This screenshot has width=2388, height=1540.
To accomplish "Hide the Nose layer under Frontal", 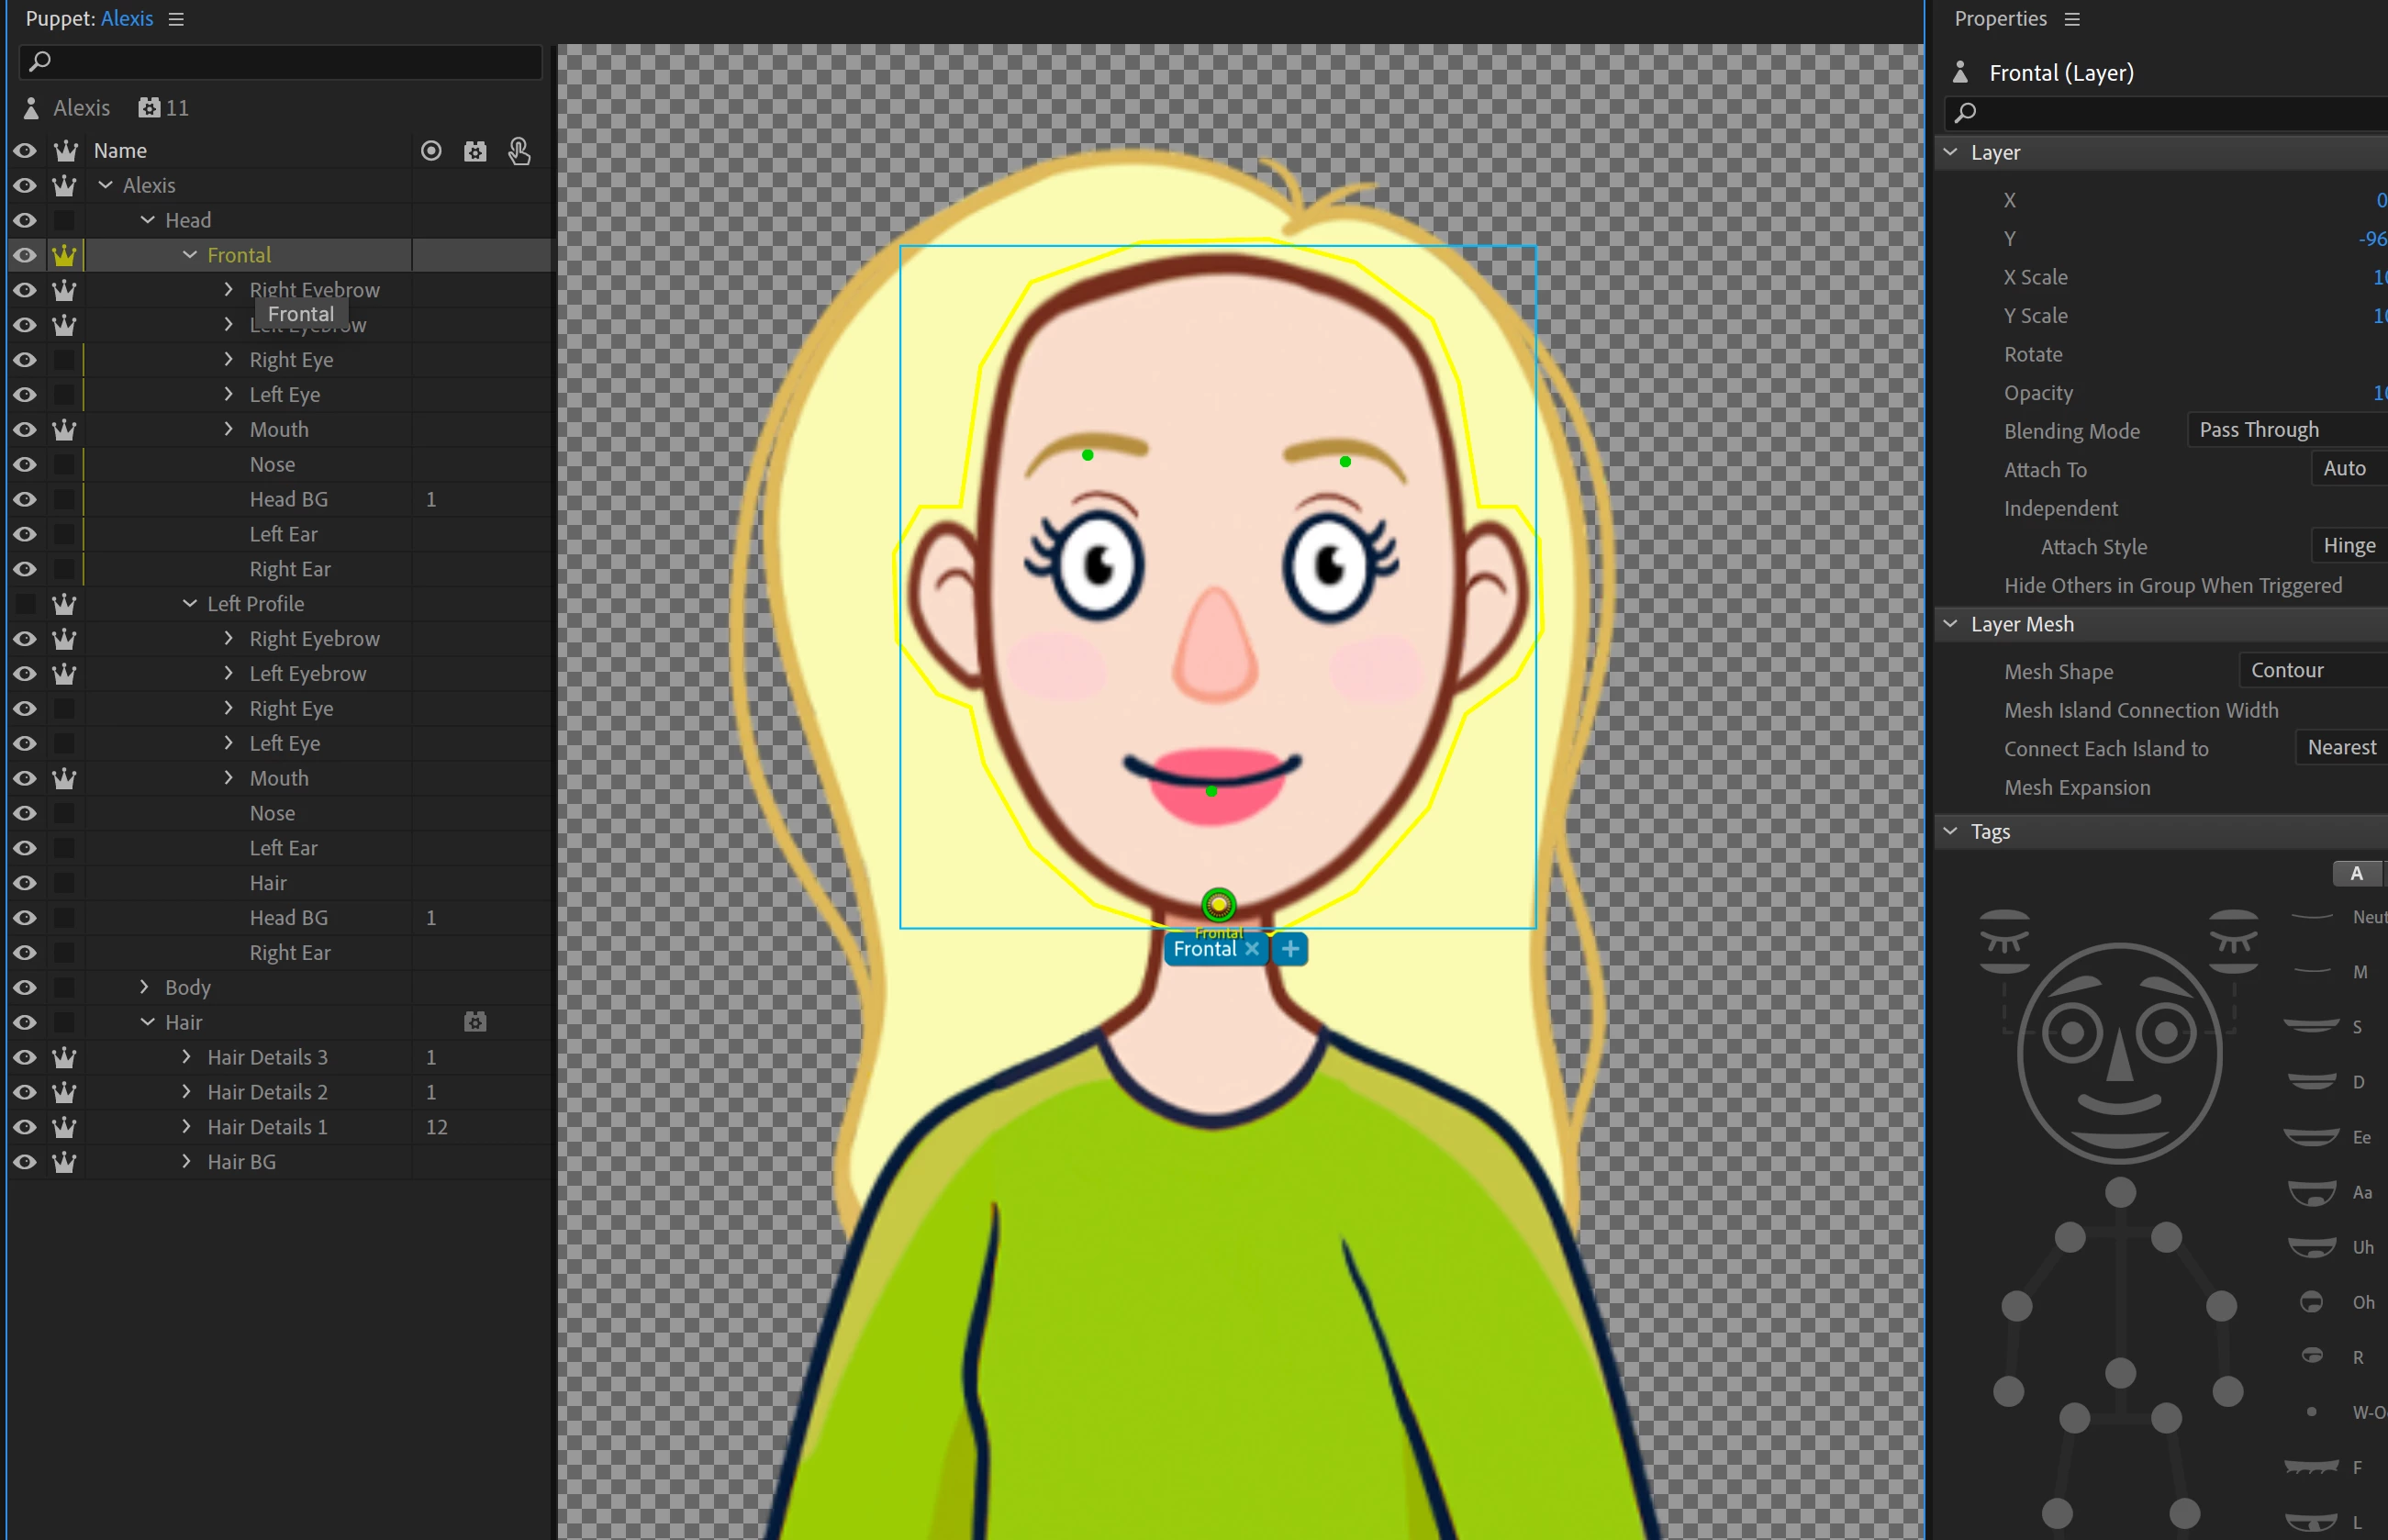I will click(x=25, y=465).
